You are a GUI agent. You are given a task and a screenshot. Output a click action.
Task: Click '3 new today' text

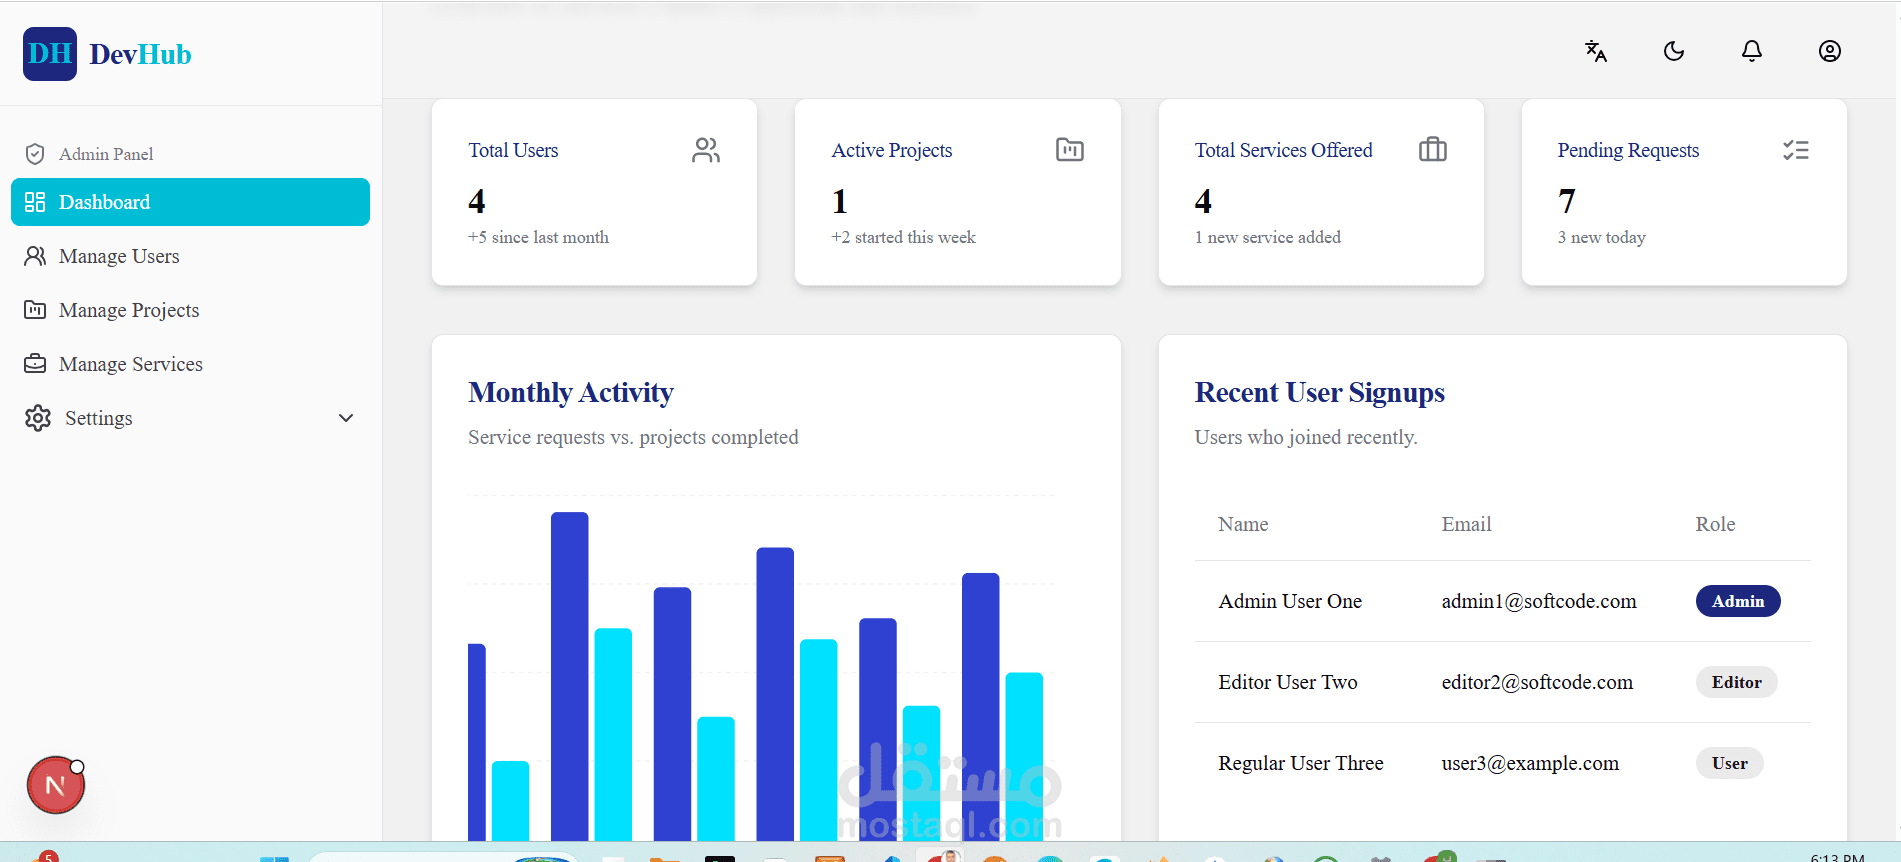click(1601, 237)
